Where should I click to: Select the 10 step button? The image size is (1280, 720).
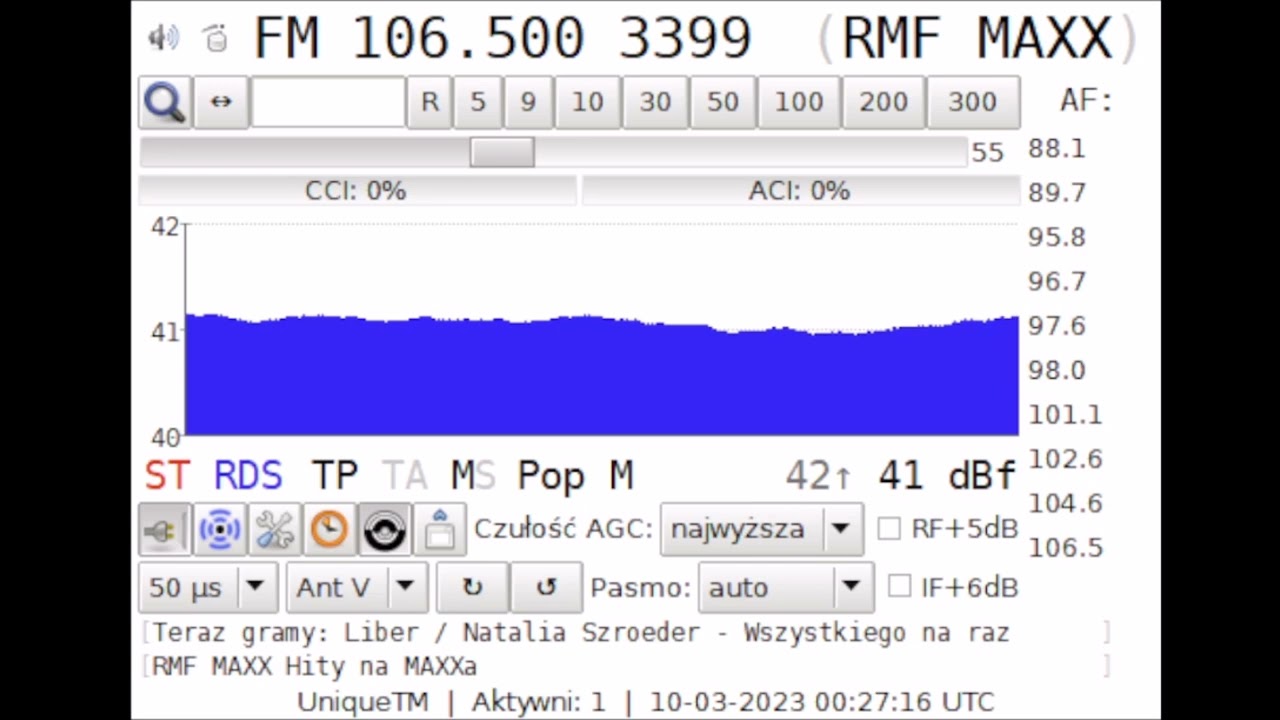(587, 102)
